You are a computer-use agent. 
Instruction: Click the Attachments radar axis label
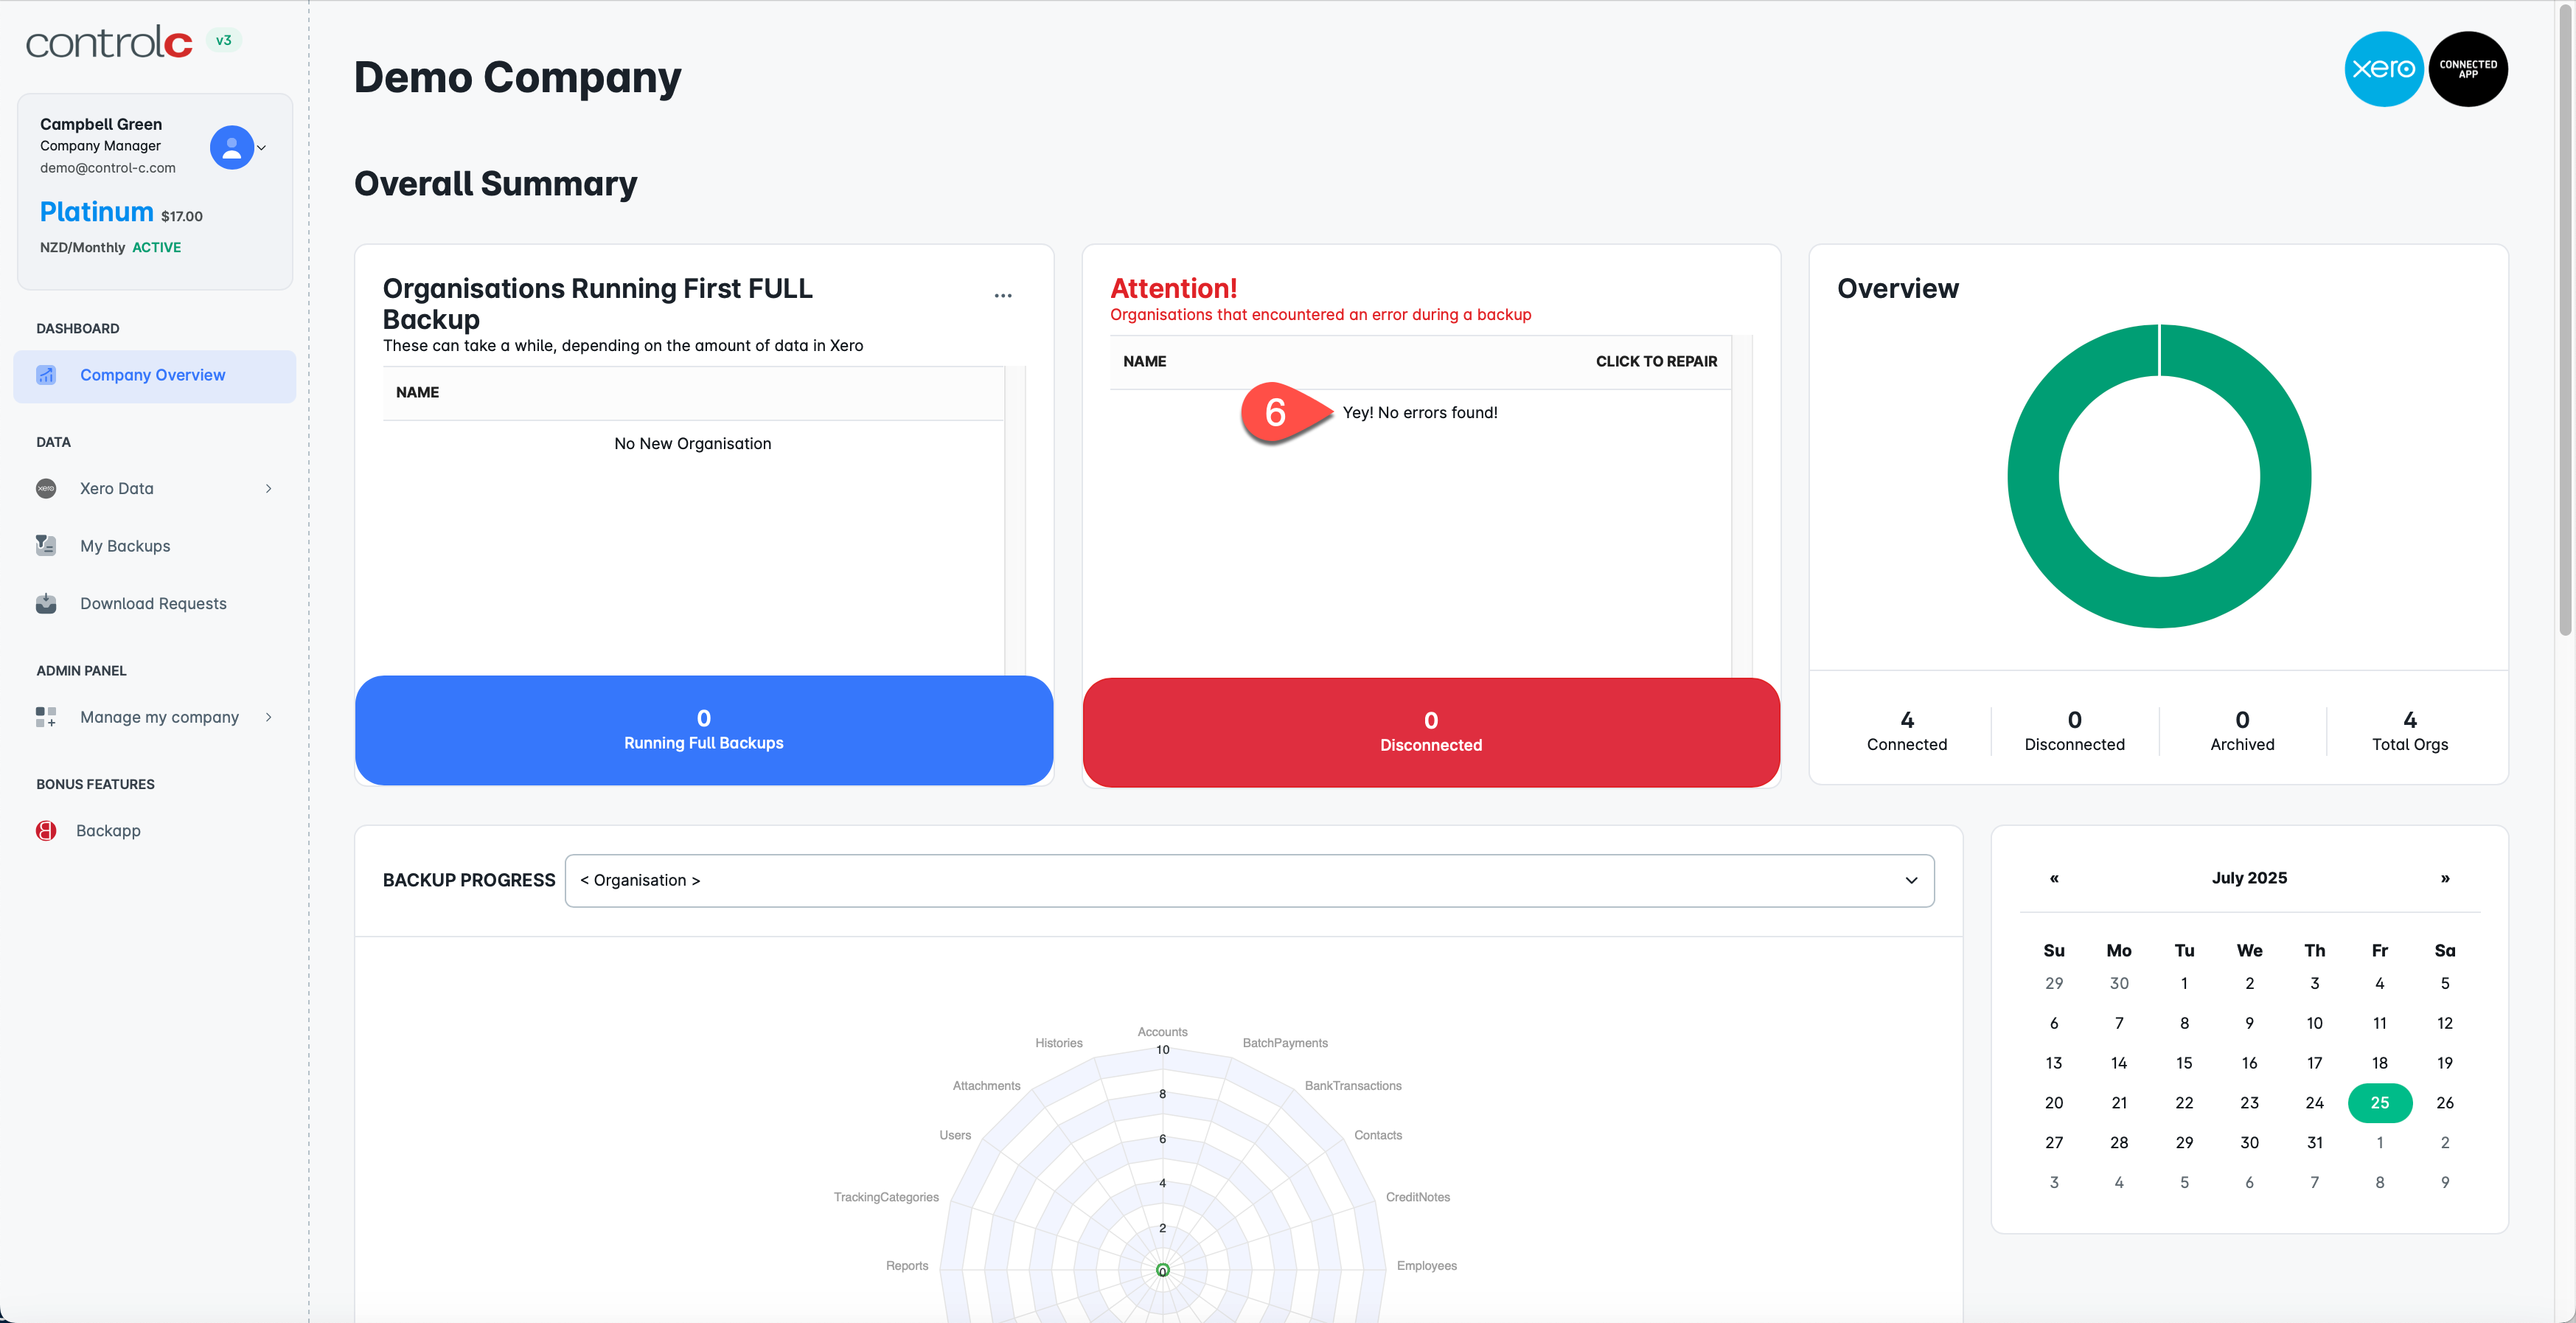click(x=986, y=1086)
